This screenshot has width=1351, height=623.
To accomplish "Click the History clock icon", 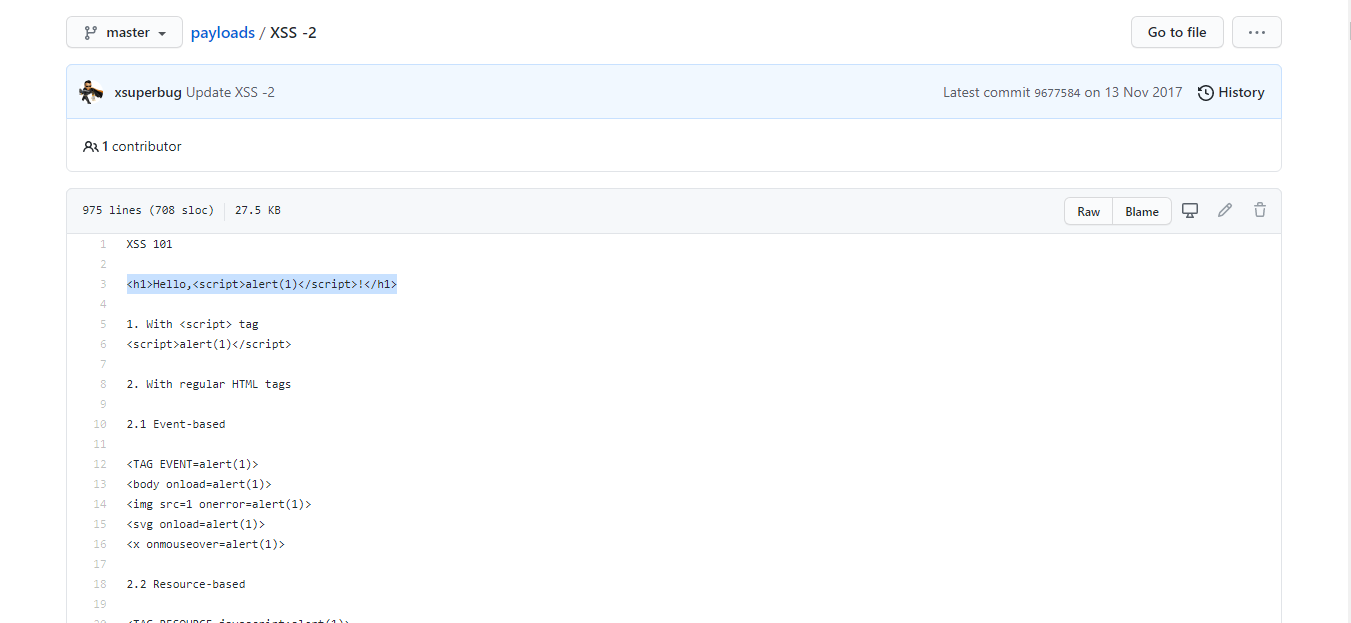I will [1206, 93].
